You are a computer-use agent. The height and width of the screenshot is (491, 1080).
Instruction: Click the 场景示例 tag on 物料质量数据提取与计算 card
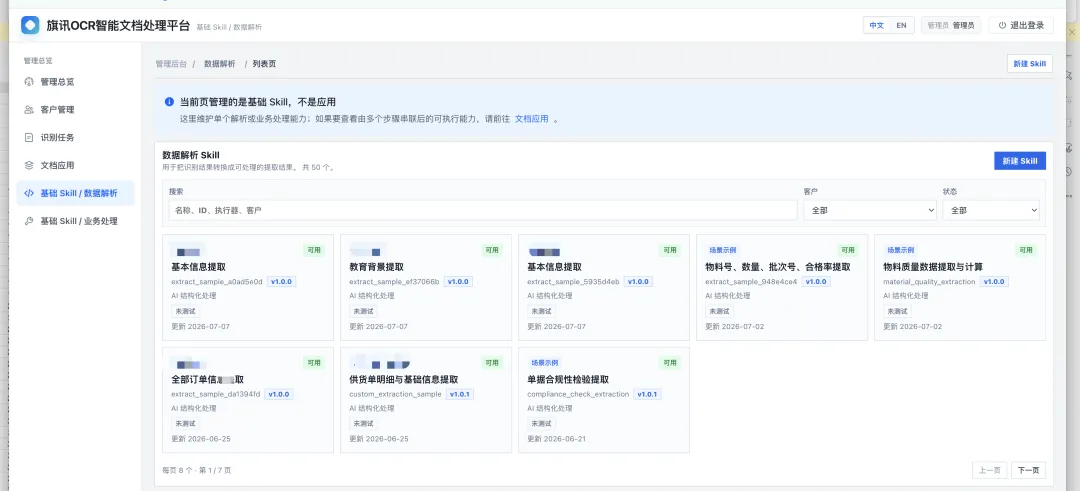click(900, 250)
